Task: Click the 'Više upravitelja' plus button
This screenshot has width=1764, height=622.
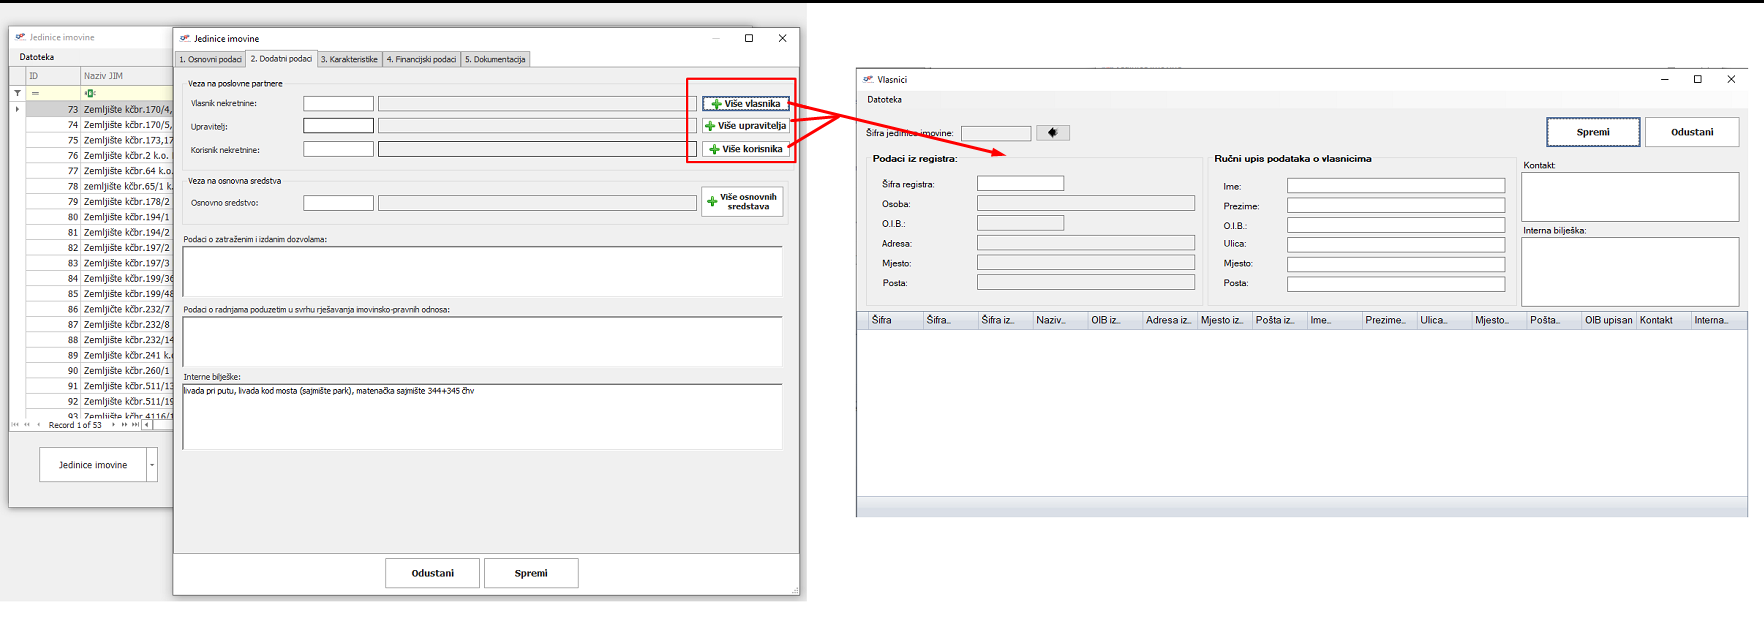Action: [745, 126]
